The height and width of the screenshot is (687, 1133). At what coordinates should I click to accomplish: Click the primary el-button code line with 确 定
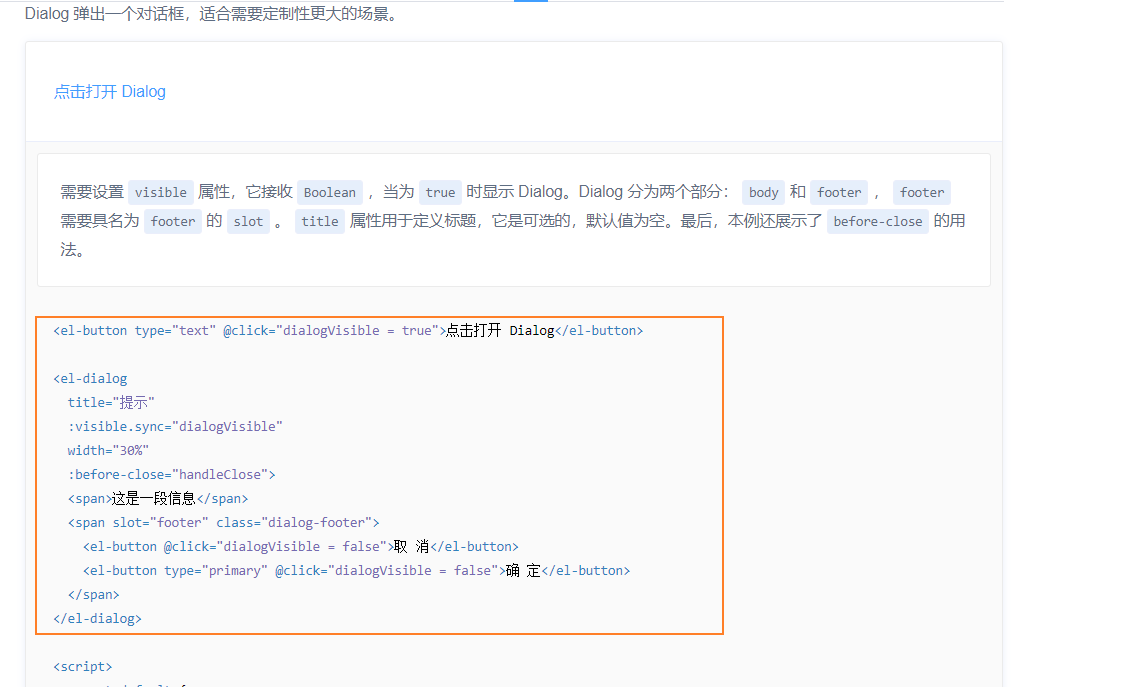(x=356, y=570)
